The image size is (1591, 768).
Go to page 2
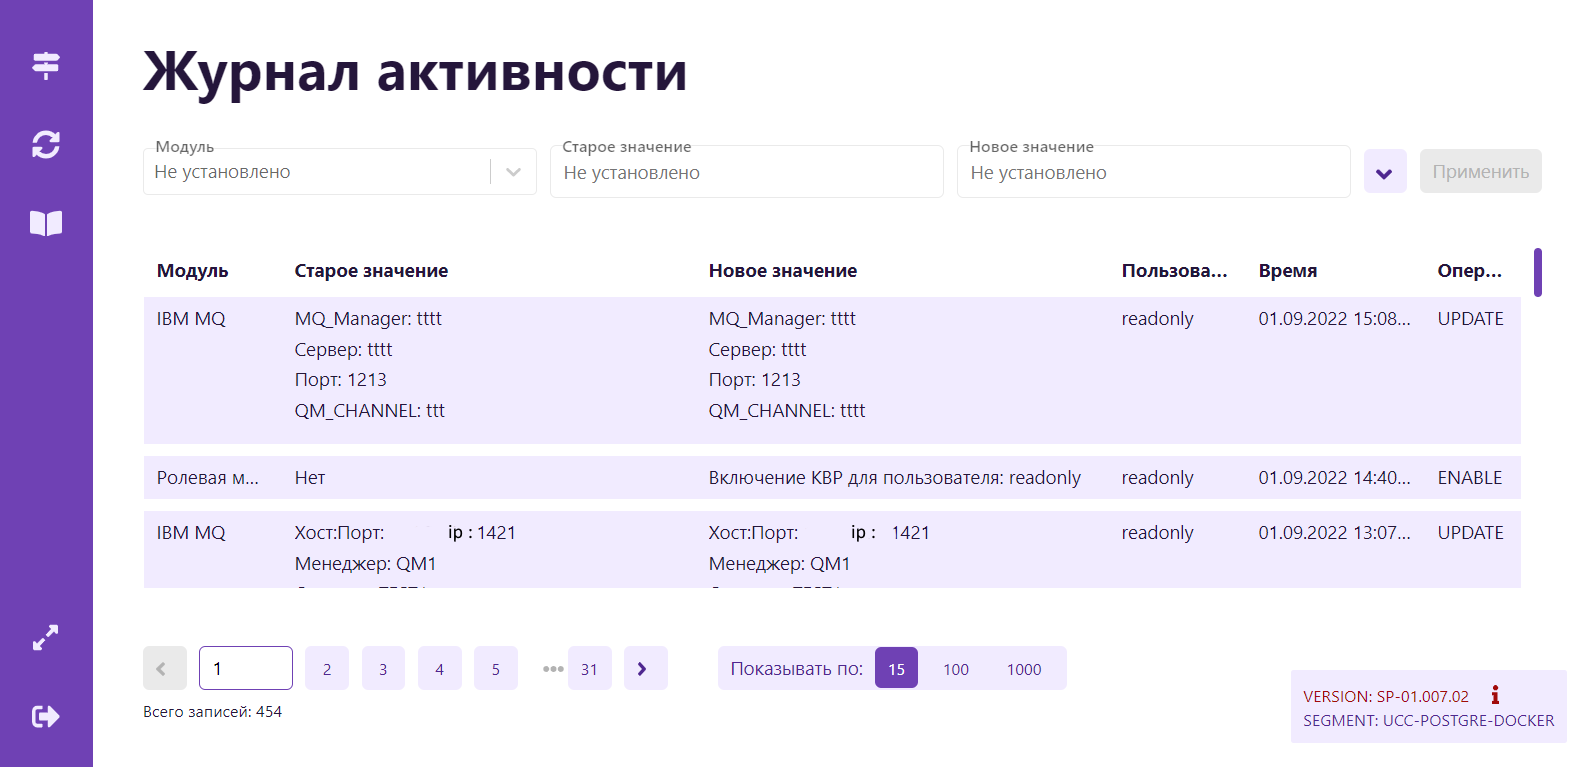tap(327, 669)
